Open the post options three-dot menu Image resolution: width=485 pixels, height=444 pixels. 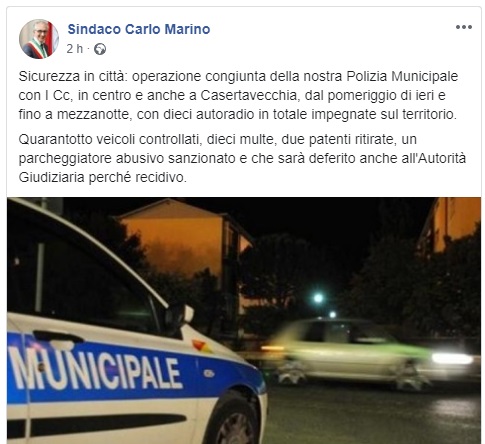464,27
